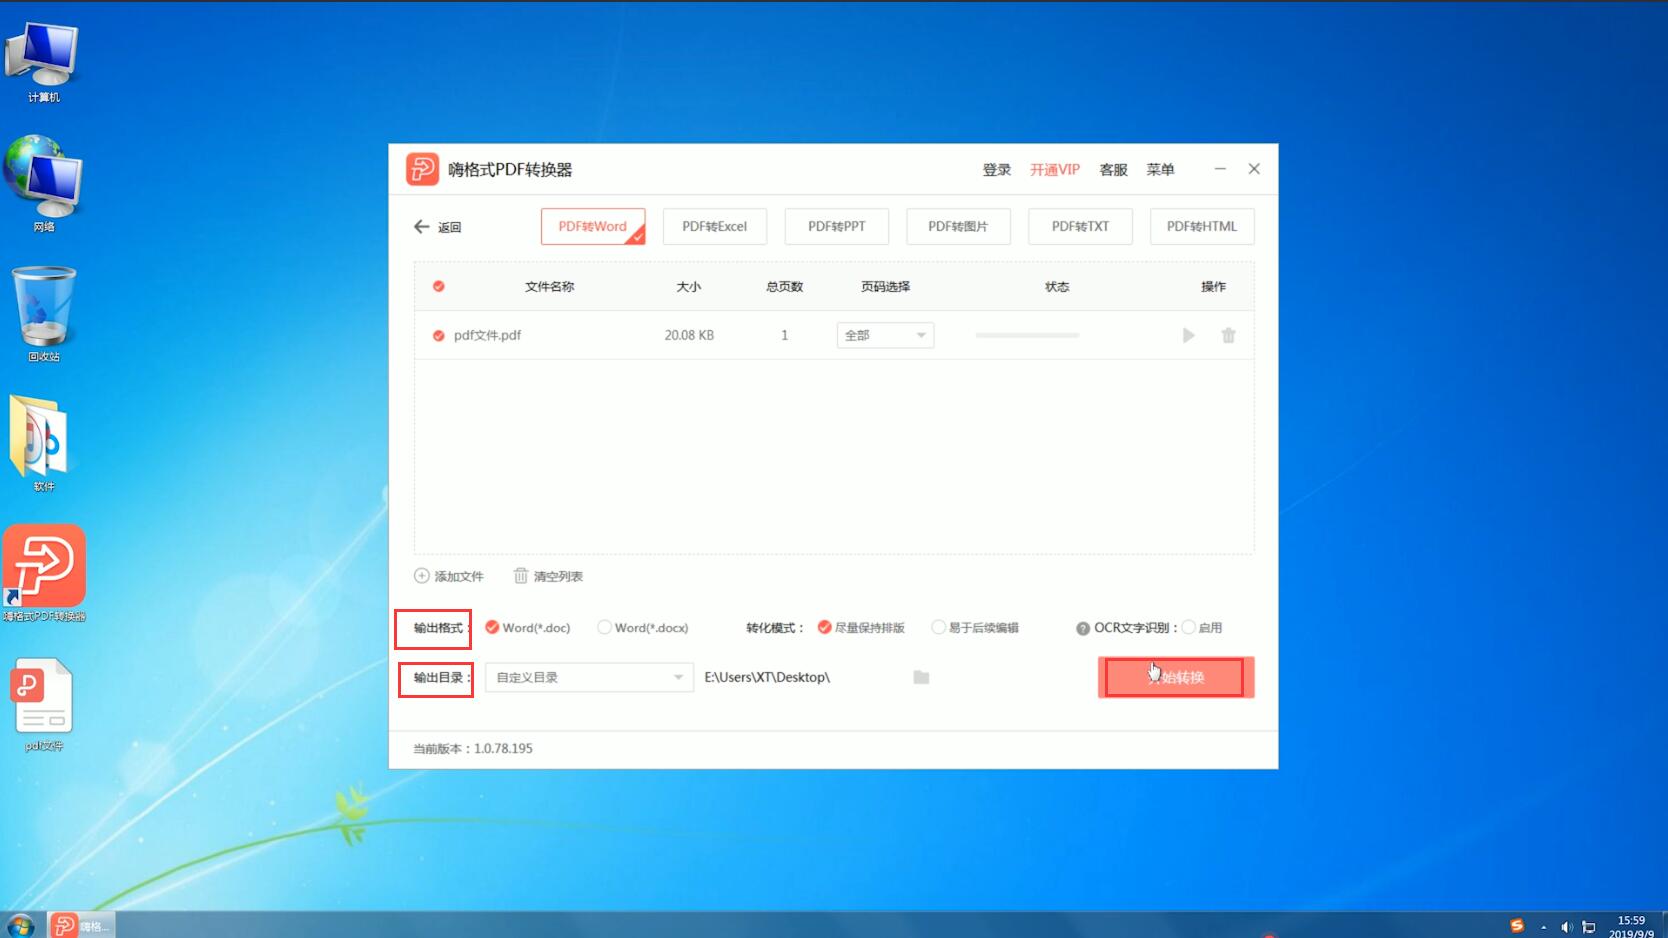The image size is (1668, 938).
Task: Open the pdf文件 desktop file icon
Action: (x=43, y=704)
